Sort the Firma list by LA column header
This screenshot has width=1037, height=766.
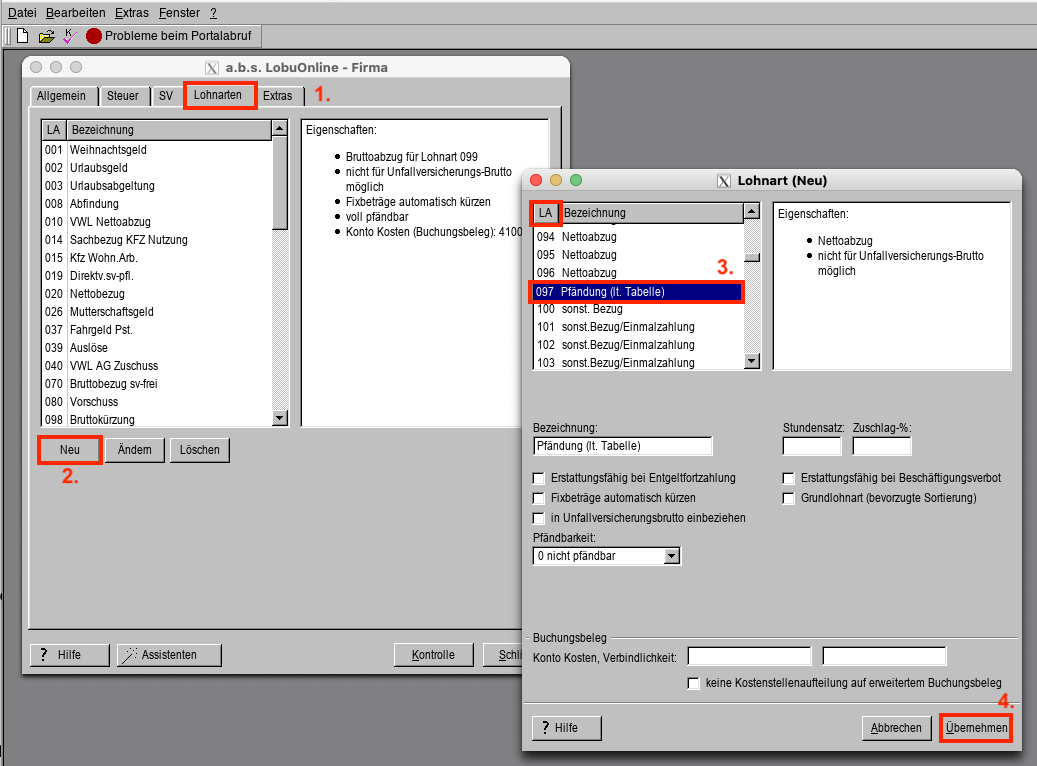54,130
